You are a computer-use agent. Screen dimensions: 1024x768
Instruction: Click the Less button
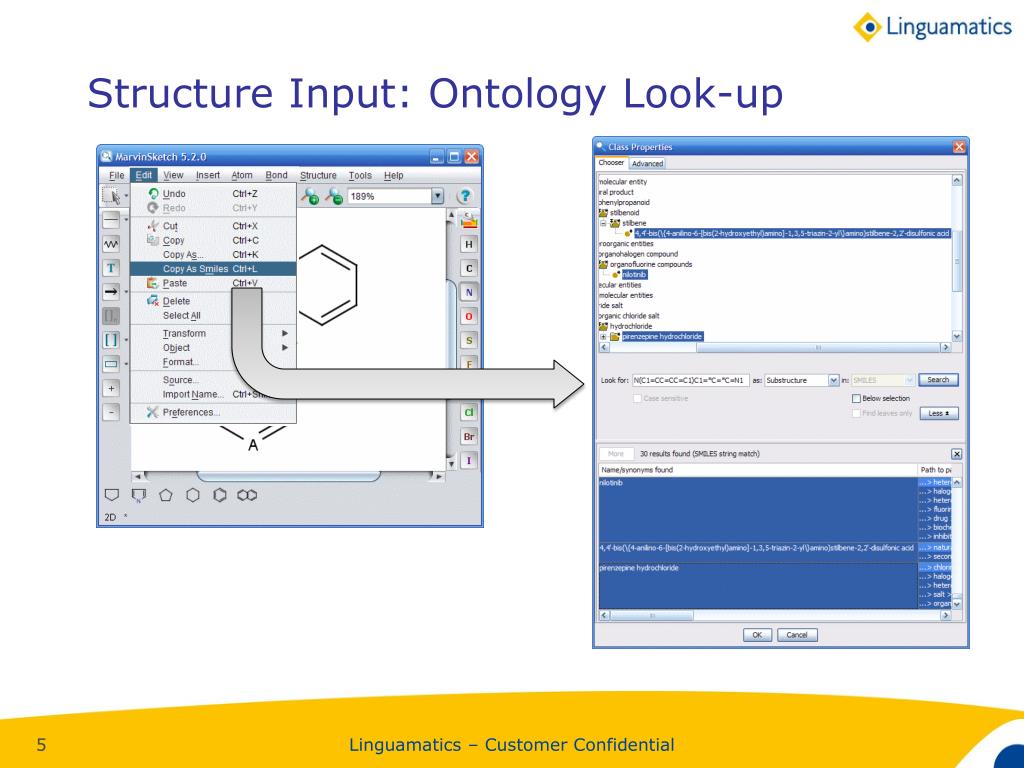(x=938, y=413)
